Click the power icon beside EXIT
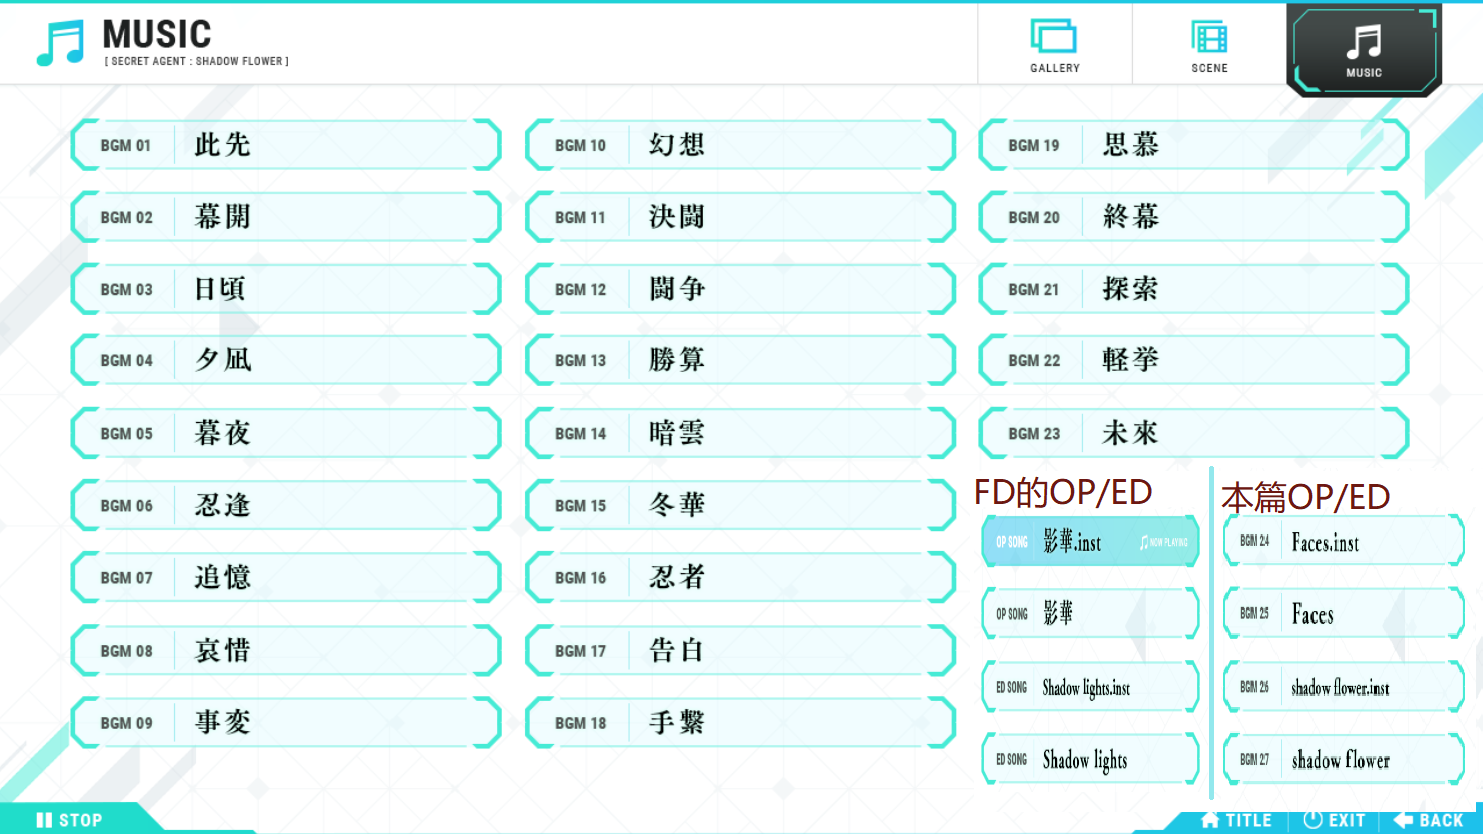The width and height of the screenshot is (1483, 834). coord(1313,820)
